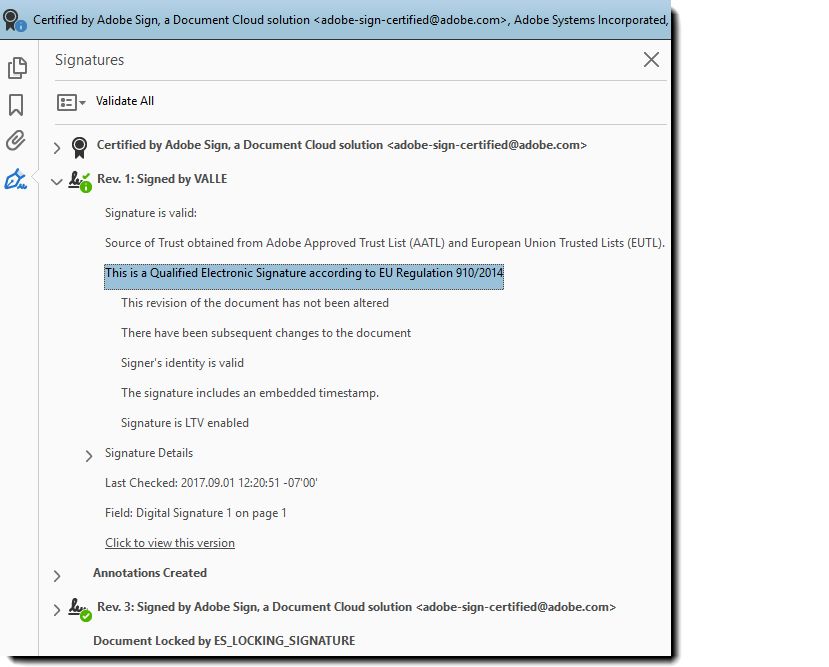
Task: Click certification ribbon icon in blue header bar
Action: pos(13,21)
